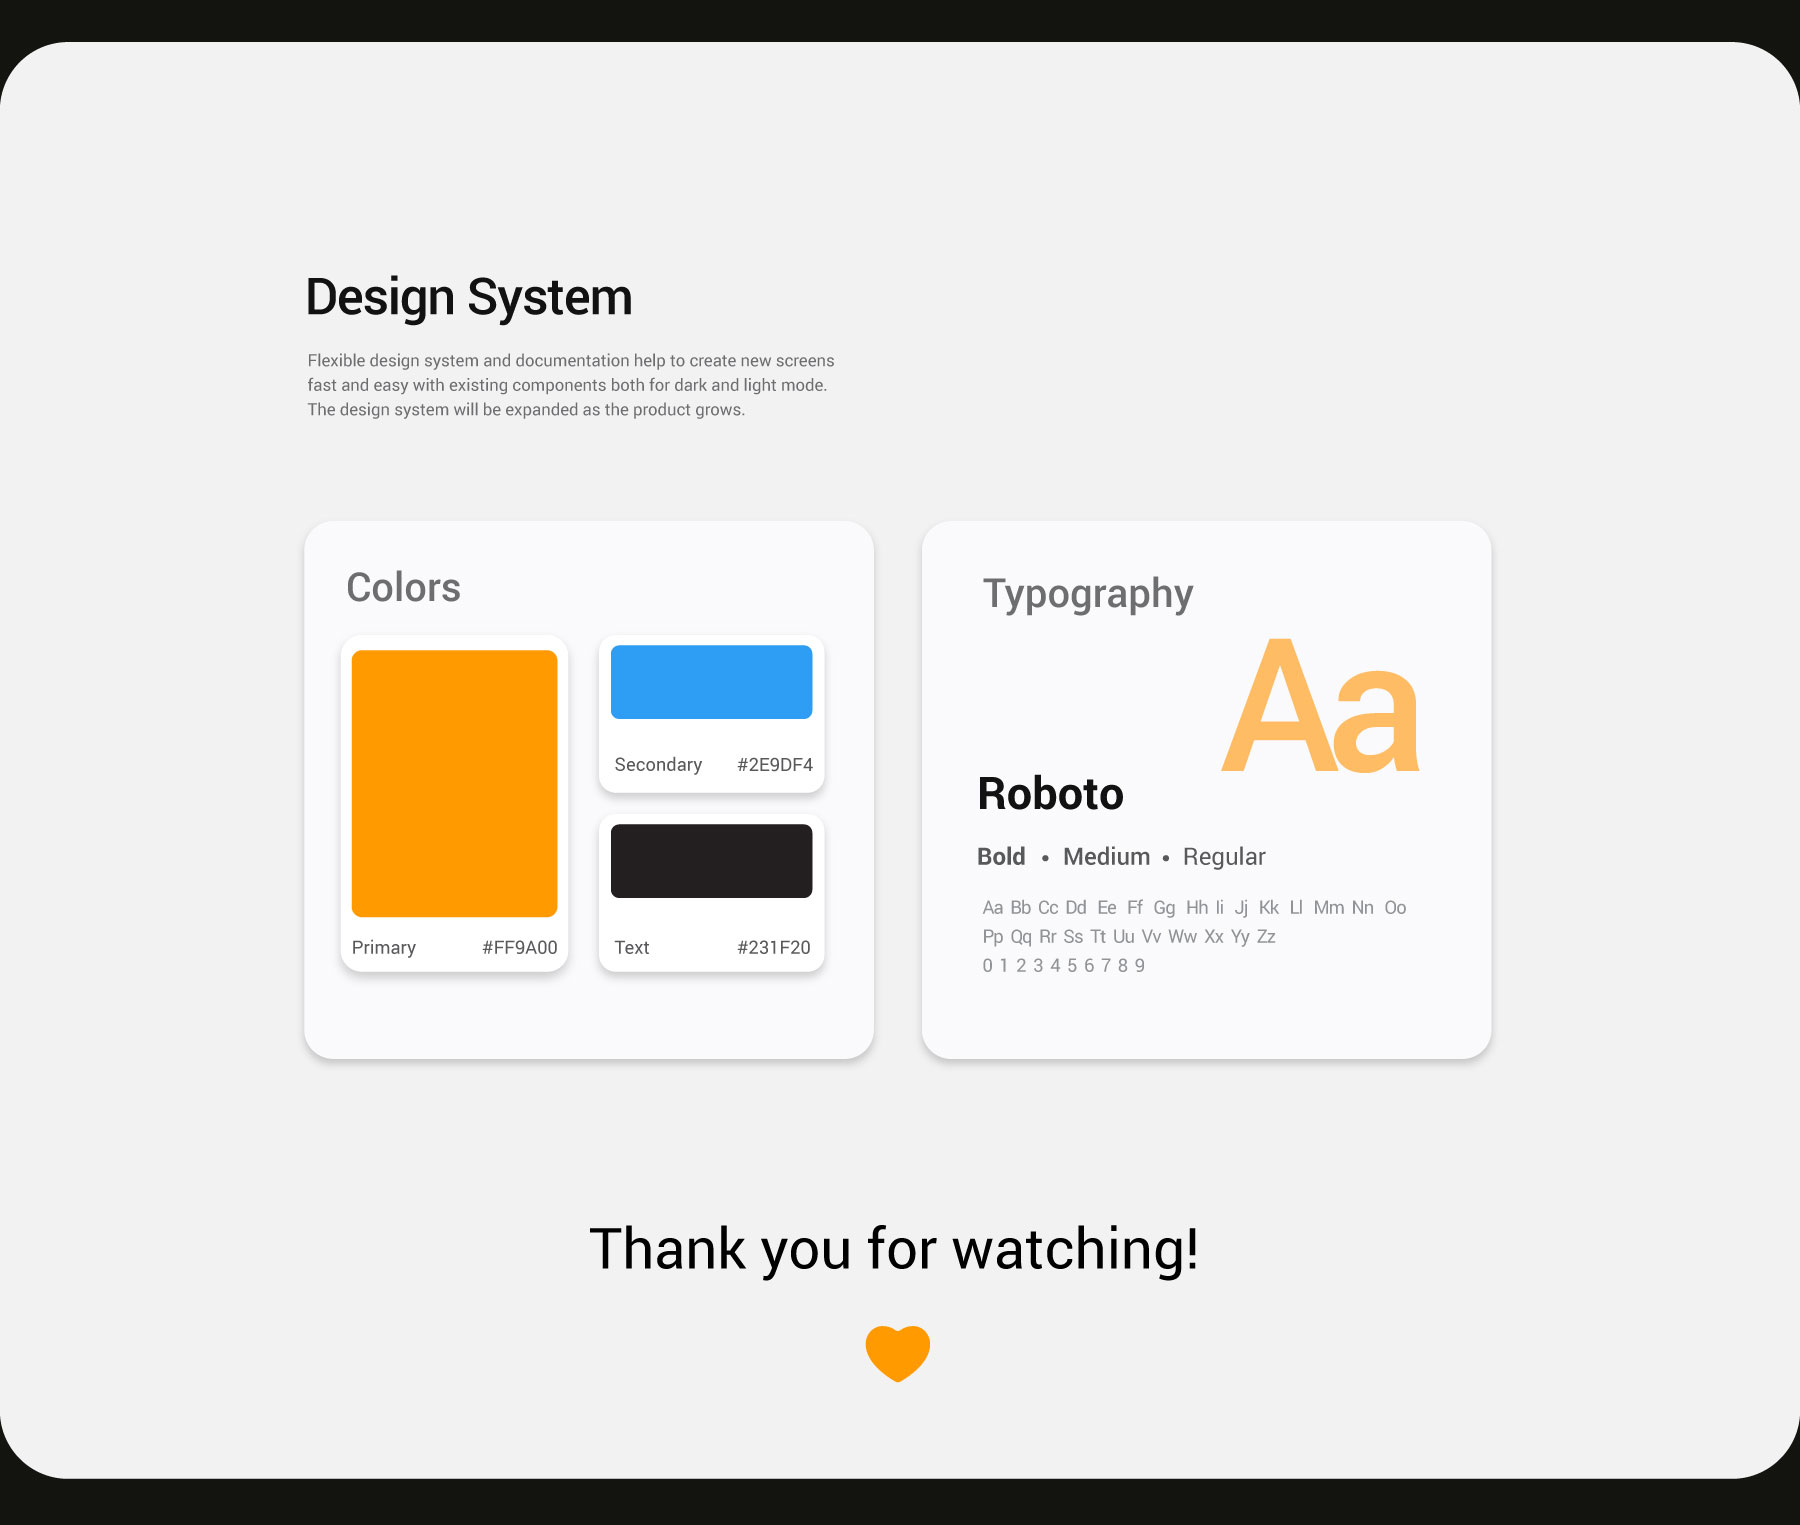Click the Secondary label

click(658, 764)
